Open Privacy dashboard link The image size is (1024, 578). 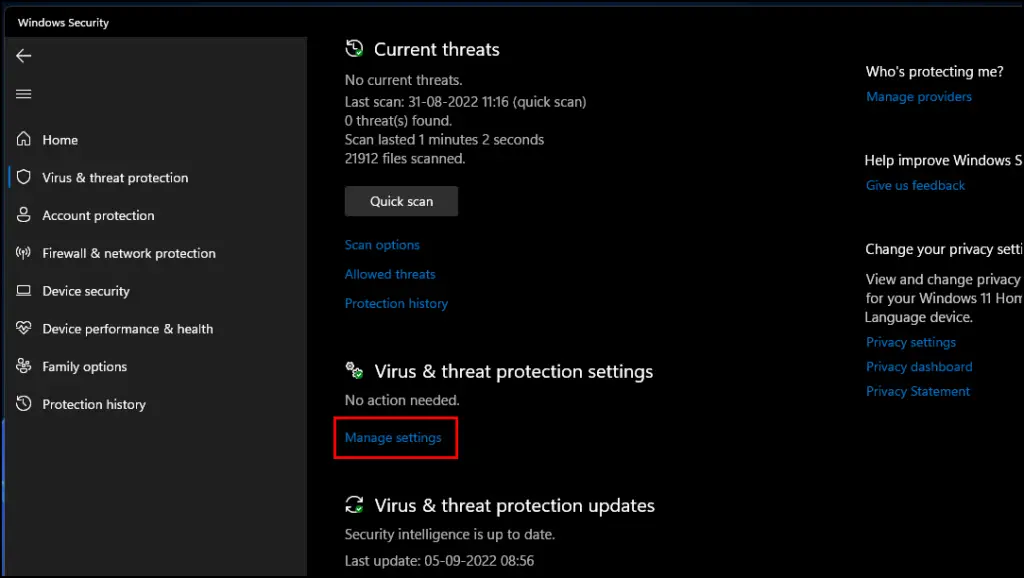(x=919, y=367)
